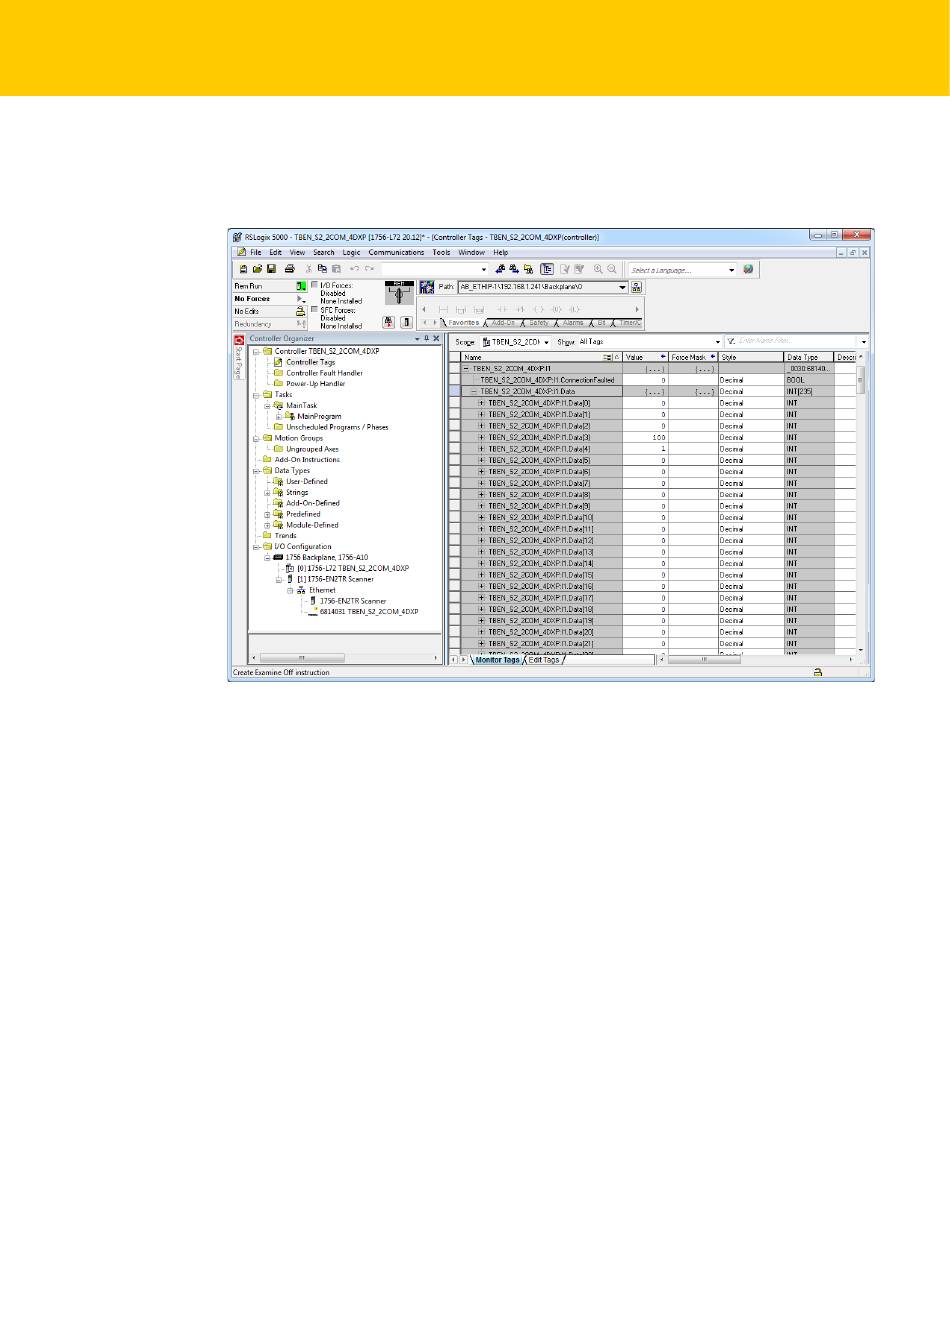Click the Style column header
Image resolution: width=950 pixels, height=1344 pixels.
pyautogui.click(x=751, y=357)
